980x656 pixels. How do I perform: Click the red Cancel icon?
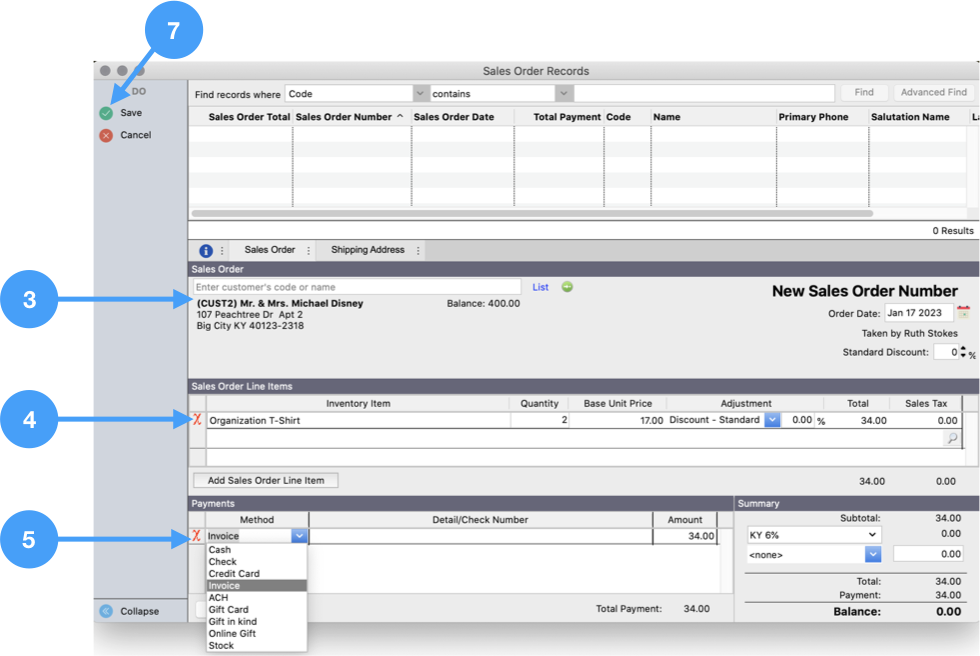(x=106, y=135)
